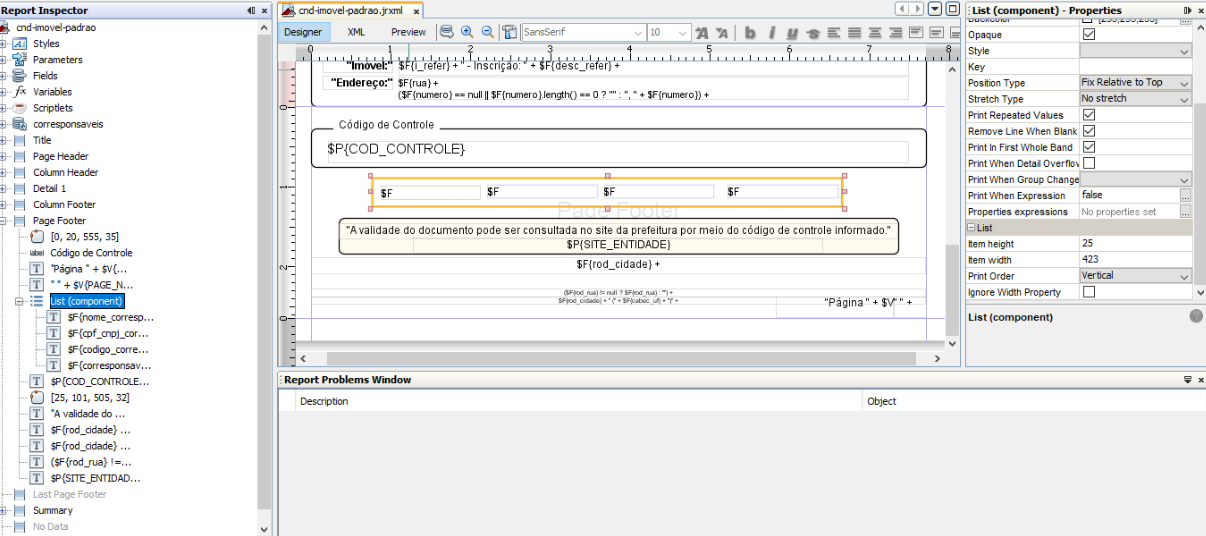Image resolution: width=1206 pixels, height=536 pixels.
Task: Apply underline formatting icon
Action: [792, 33]
